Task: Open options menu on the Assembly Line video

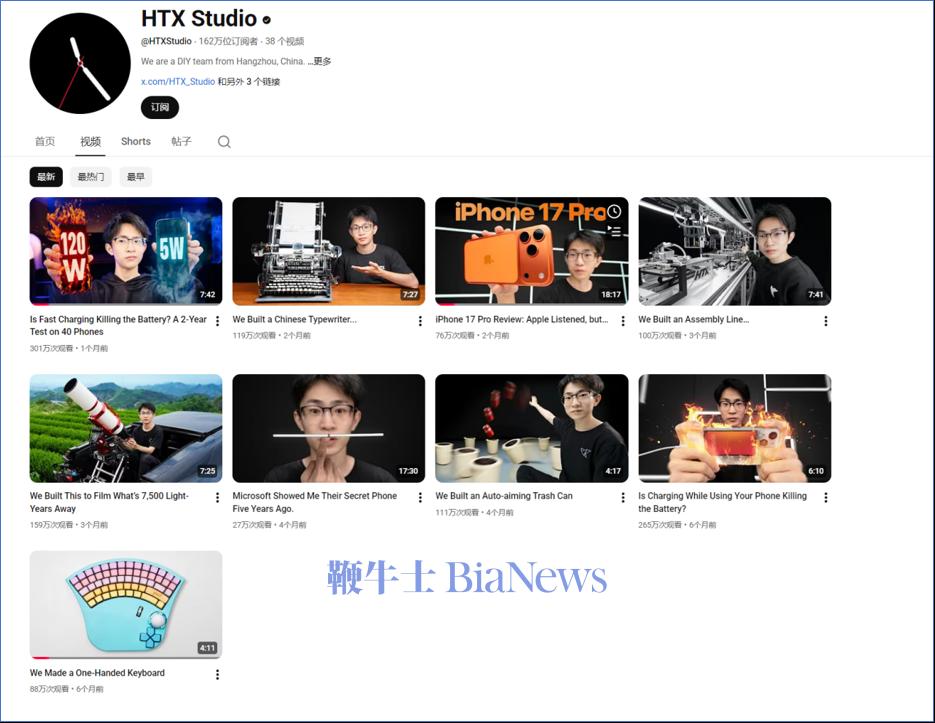Action: pos(824,321)
